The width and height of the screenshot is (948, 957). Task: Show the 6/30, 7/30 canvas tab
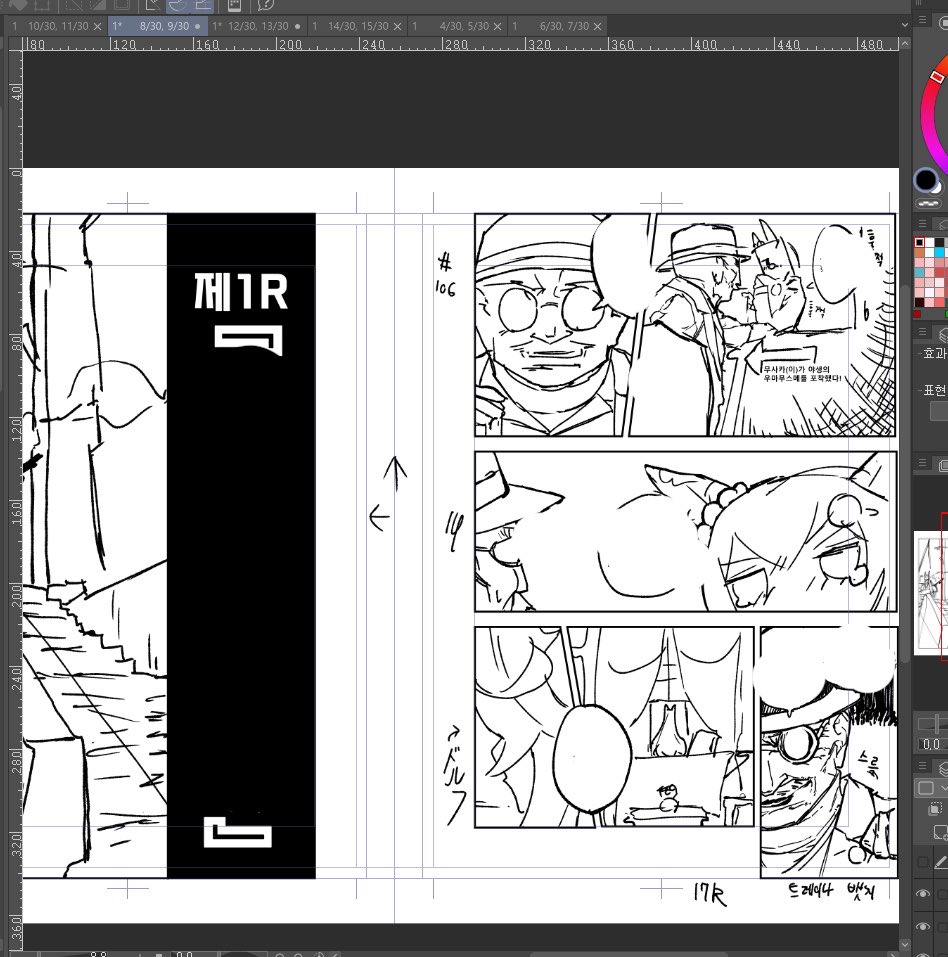[x=558, y=26]
